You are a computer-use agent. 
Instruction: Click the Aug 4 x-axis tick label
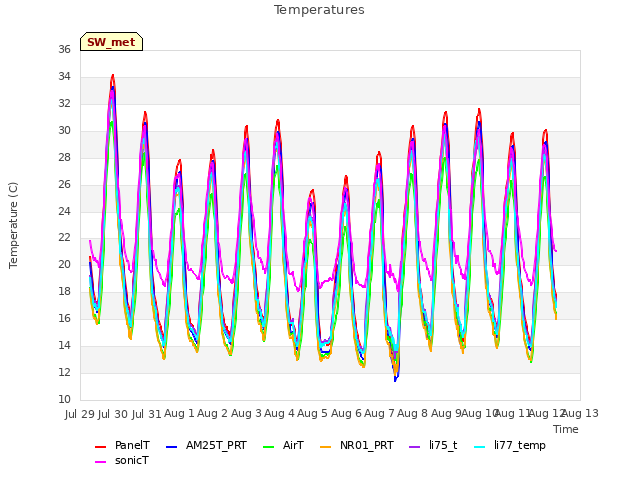tap(279, 413)
